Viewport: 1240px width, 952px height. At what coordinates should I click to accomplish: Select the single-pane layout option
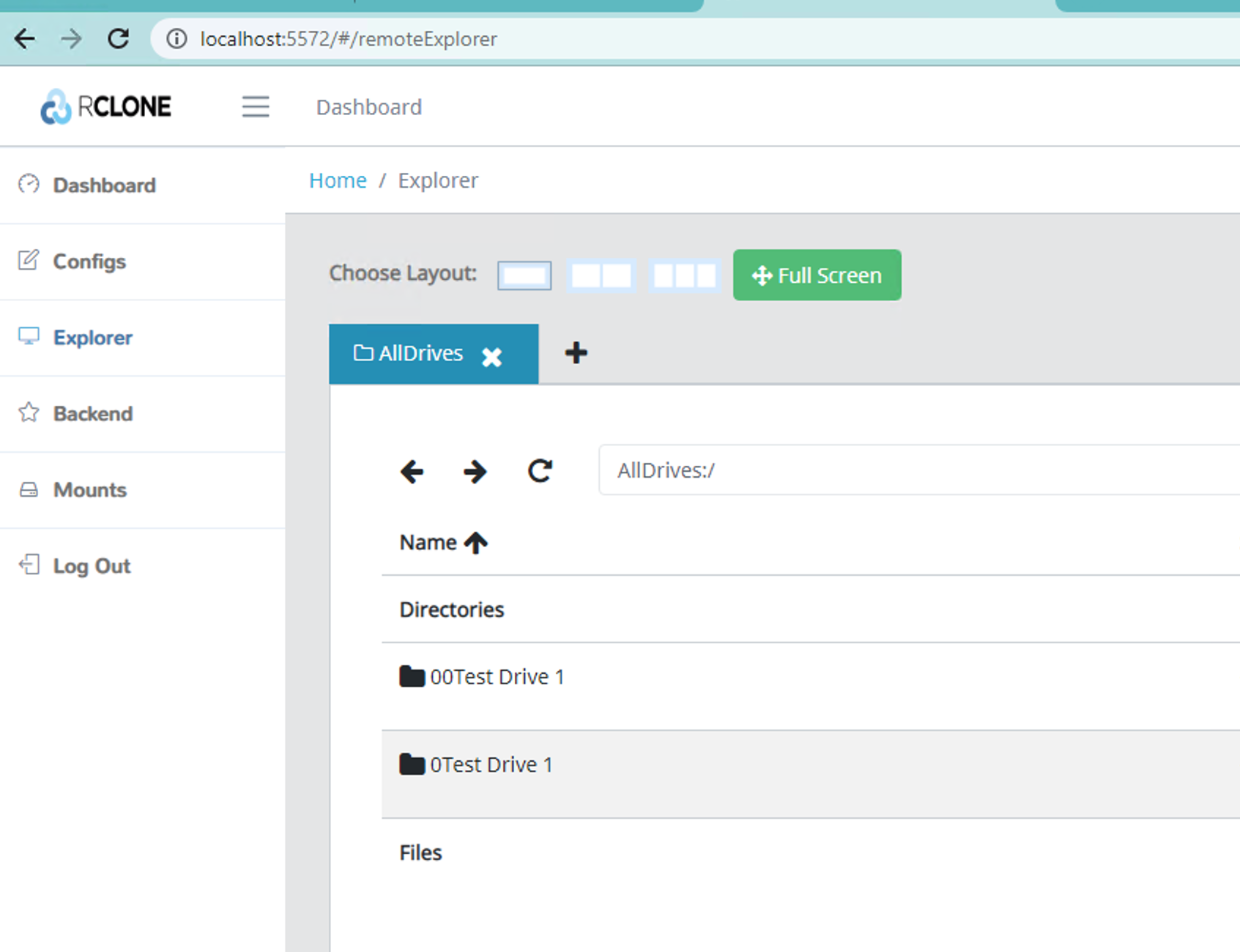click(524, 275)
